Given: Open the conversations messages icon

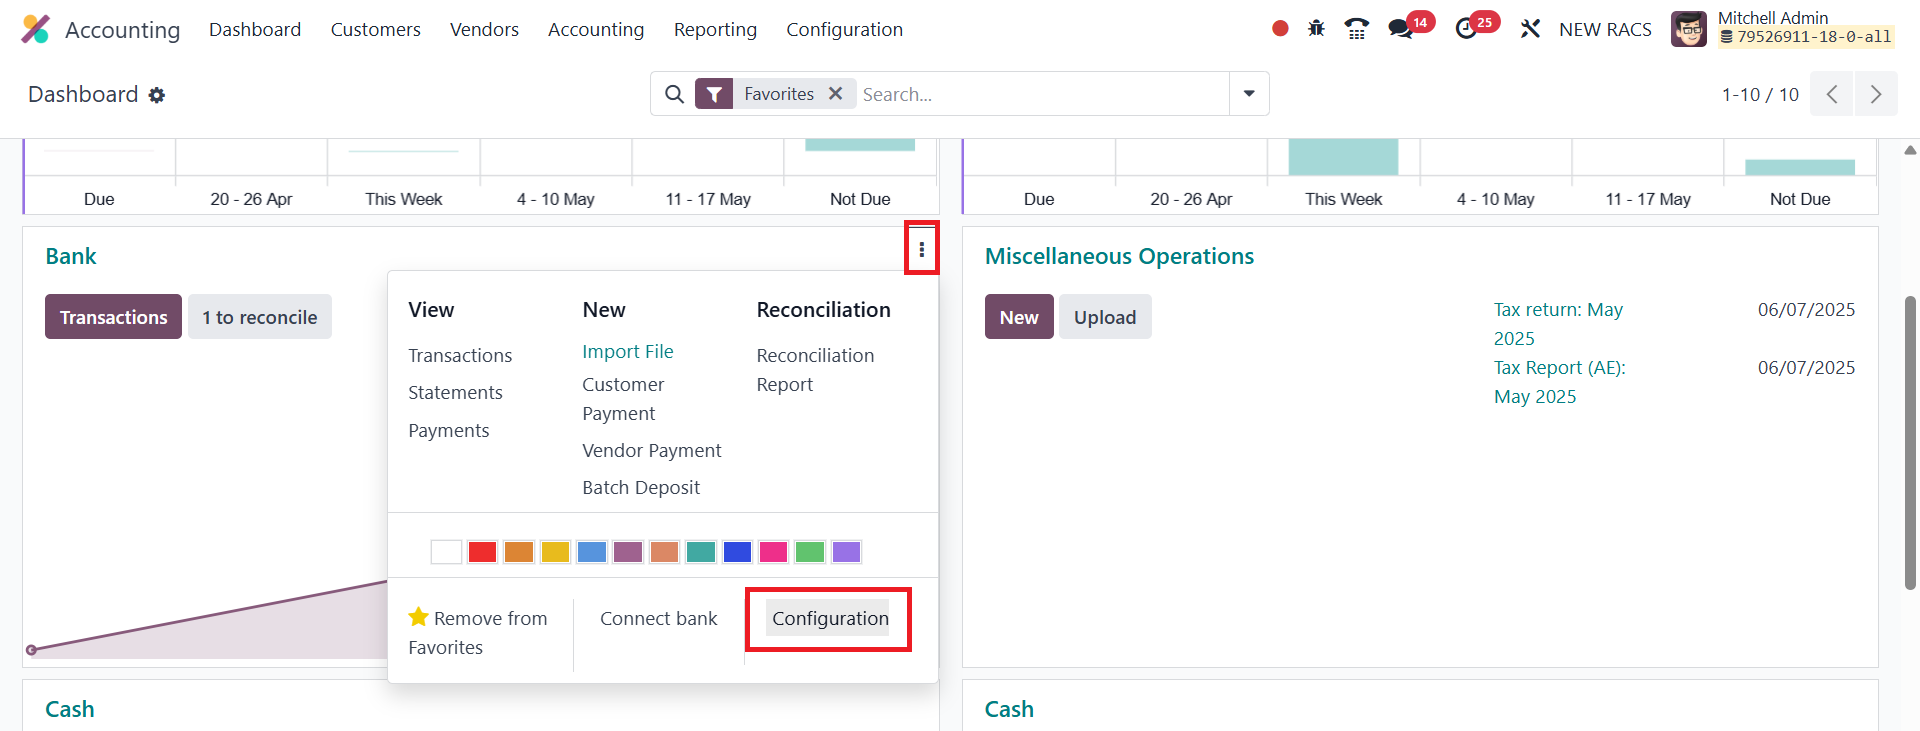Looking at the screenshot, I should 1400,29.
